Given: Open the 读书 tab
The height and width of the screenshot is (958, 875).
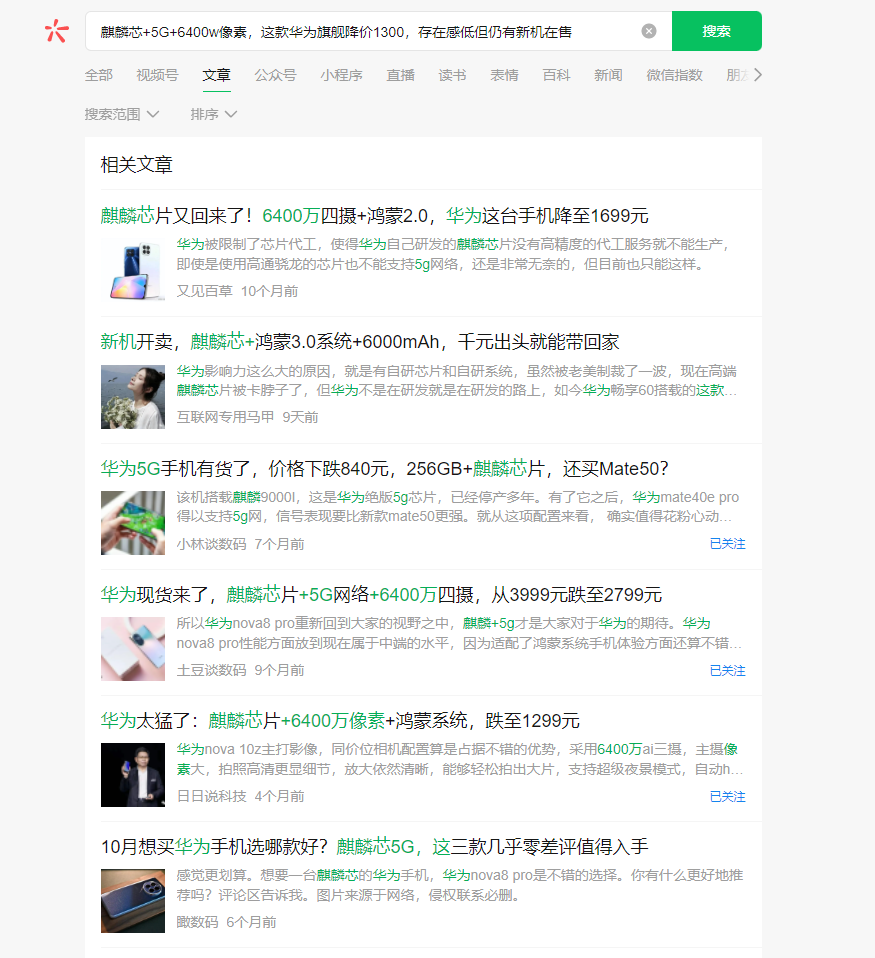Looking at the screenshot, I should (452, 75).
